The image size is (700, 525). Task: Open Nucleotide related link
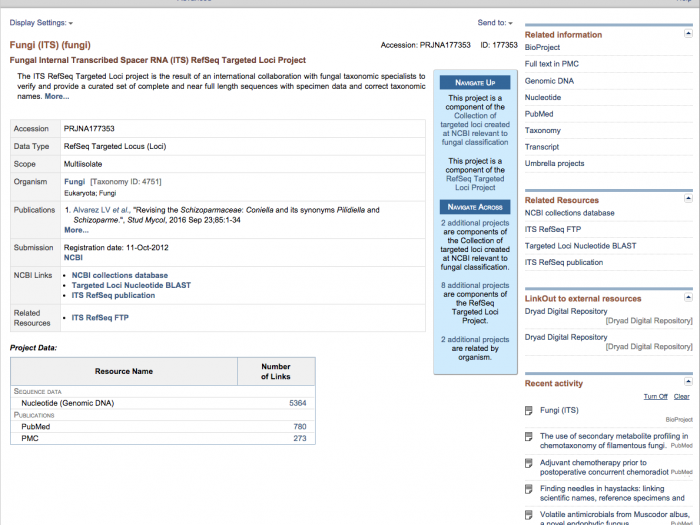543,97
